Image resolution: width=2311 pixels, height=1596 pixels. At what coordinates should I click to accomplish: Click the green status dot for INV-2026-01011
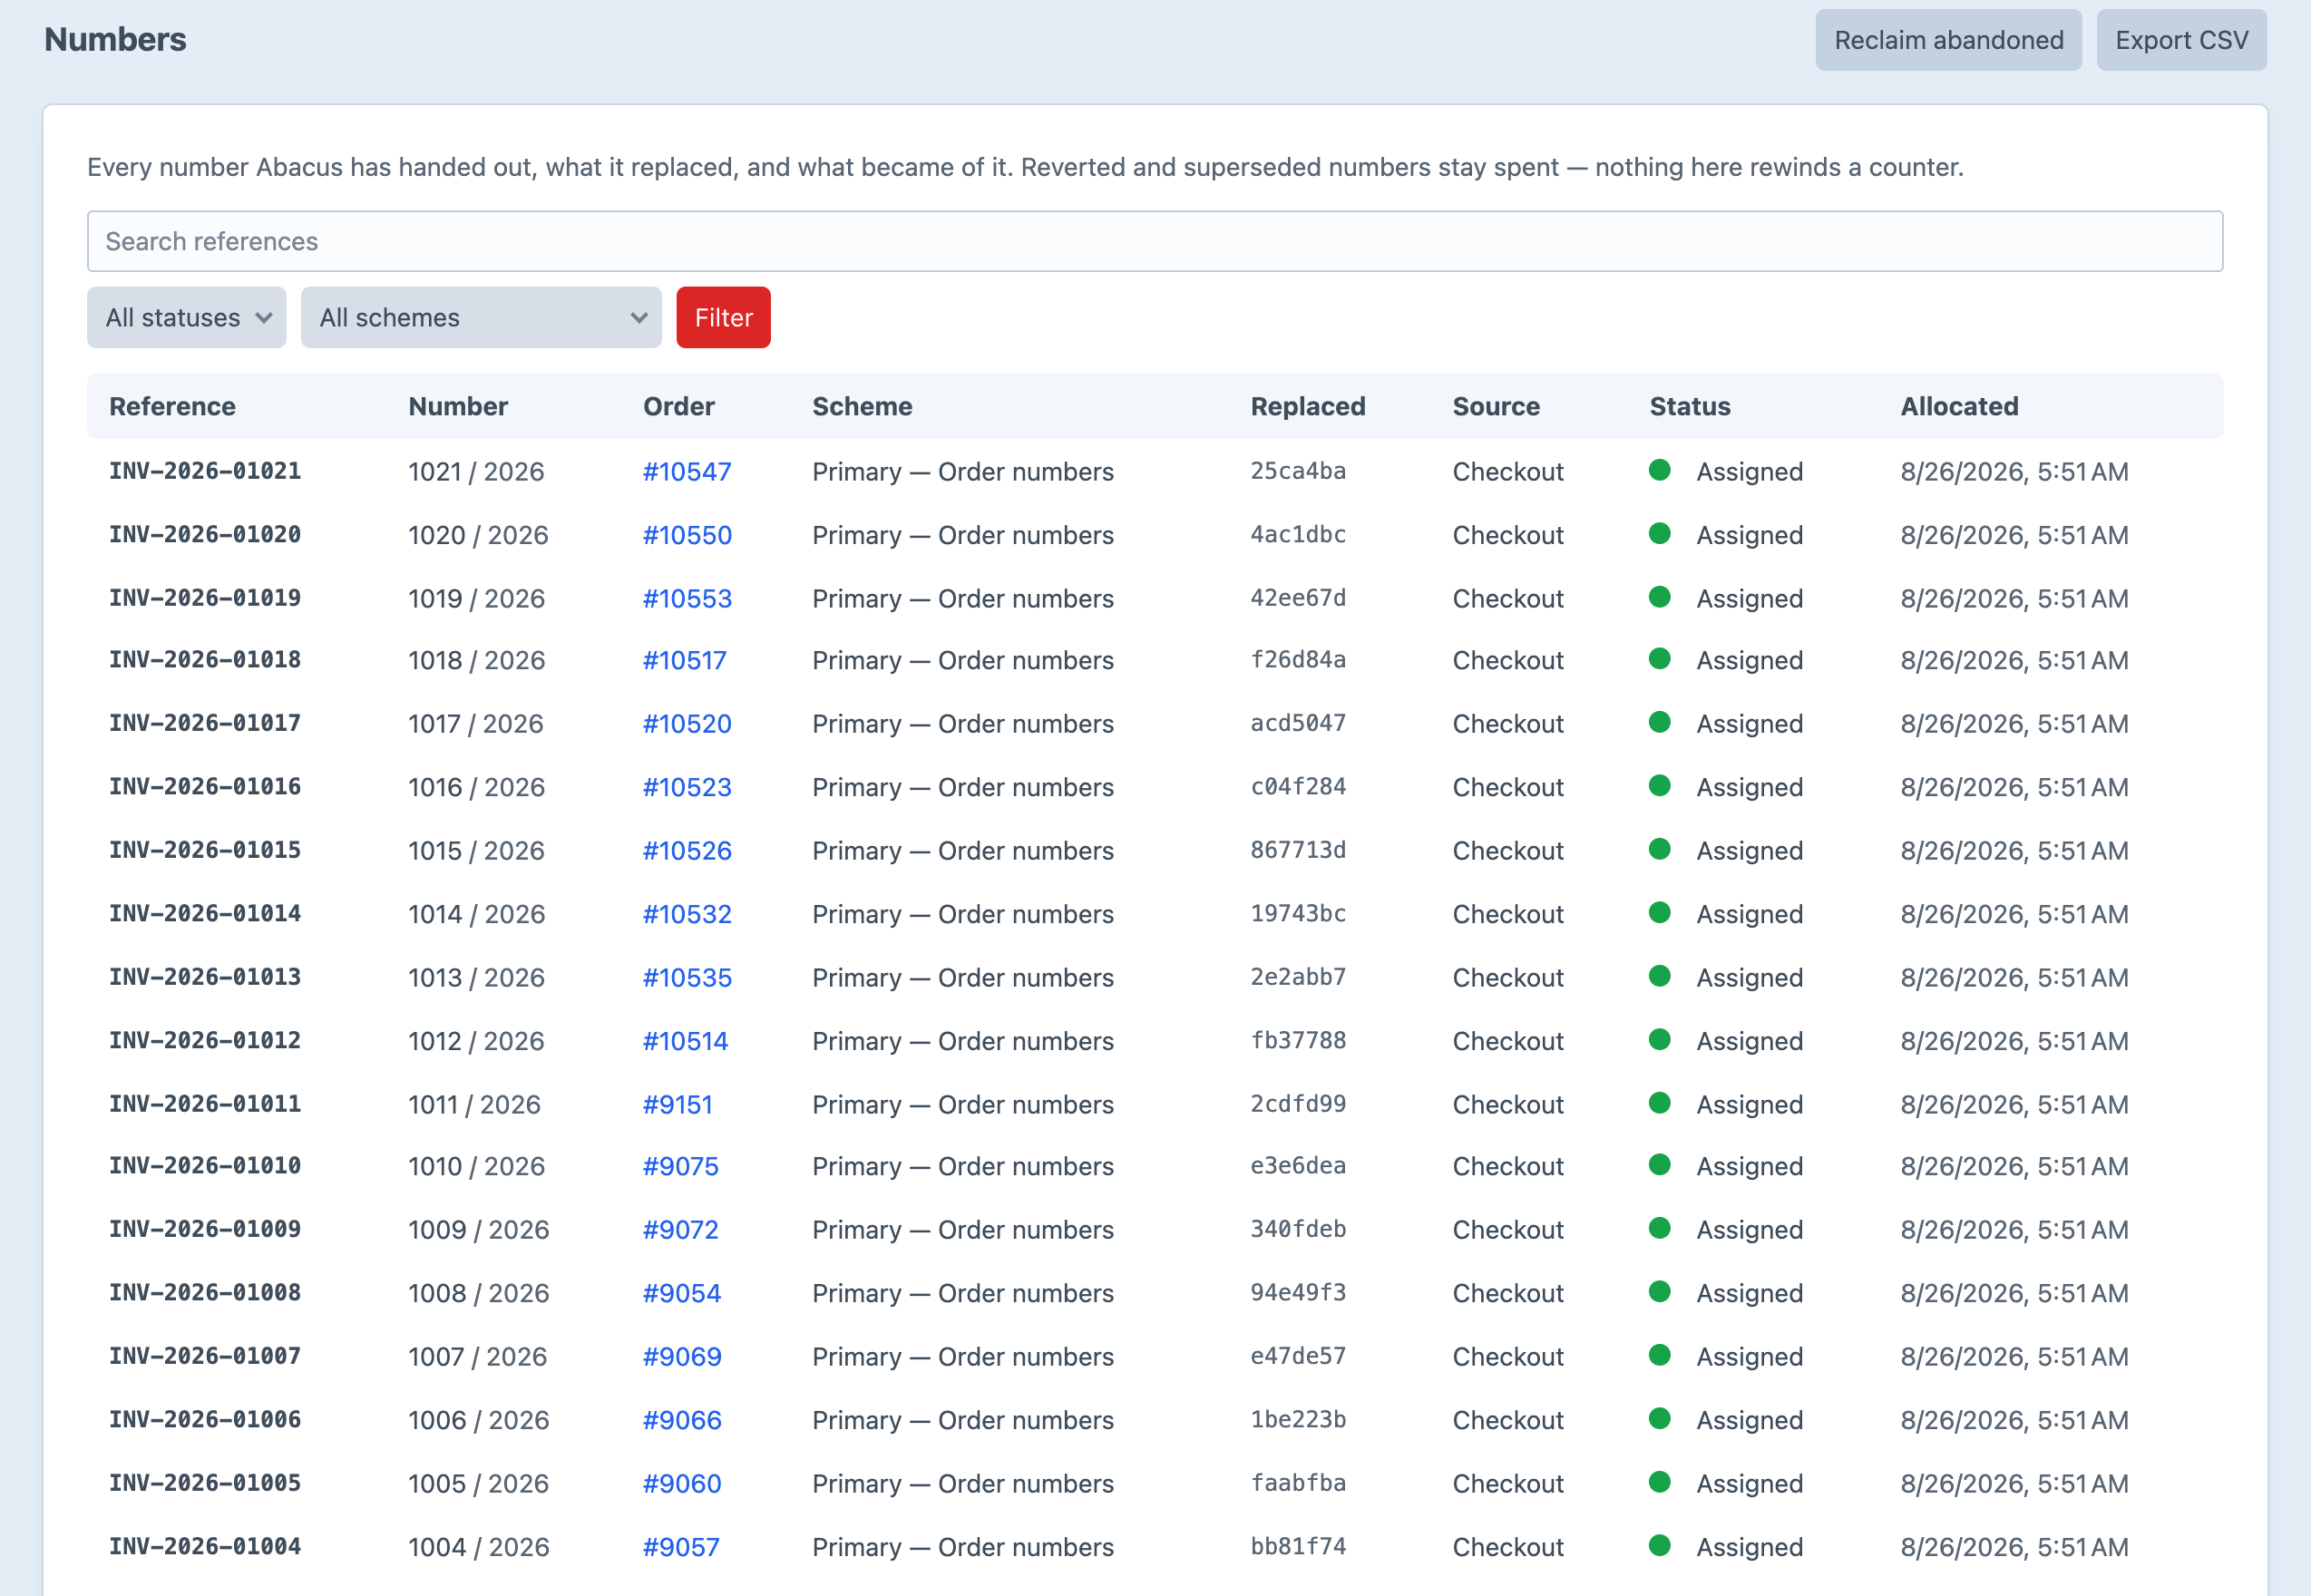(x=1660, y=1103)
